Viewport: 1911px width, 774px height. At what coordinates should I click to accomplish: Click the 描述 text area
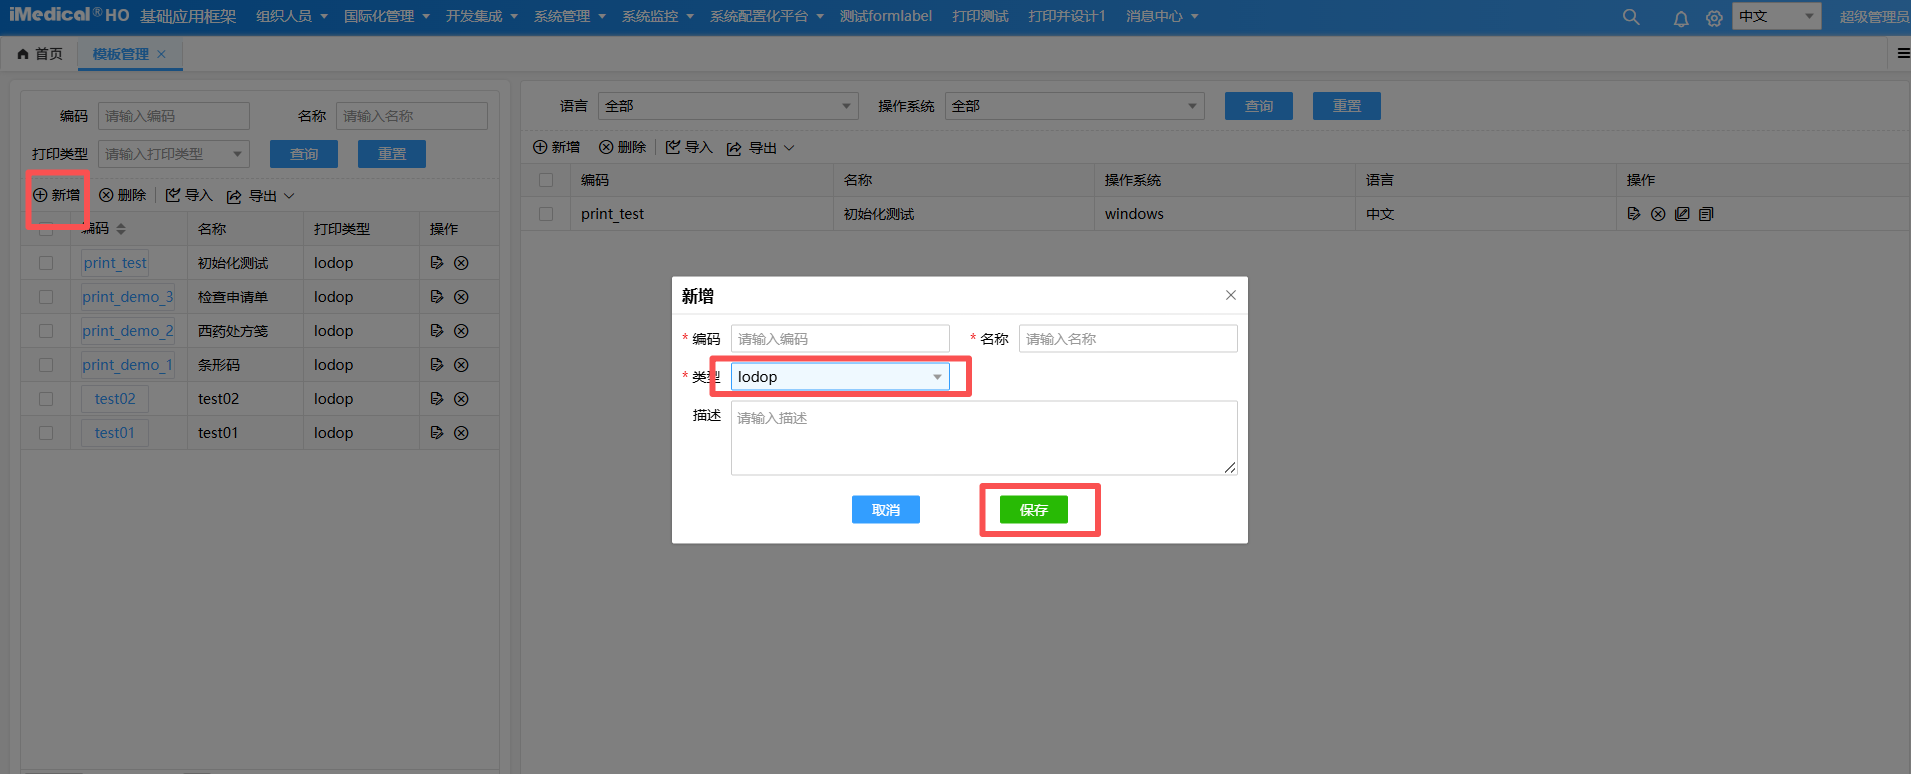pyautogui.click(x=983, y=438)
